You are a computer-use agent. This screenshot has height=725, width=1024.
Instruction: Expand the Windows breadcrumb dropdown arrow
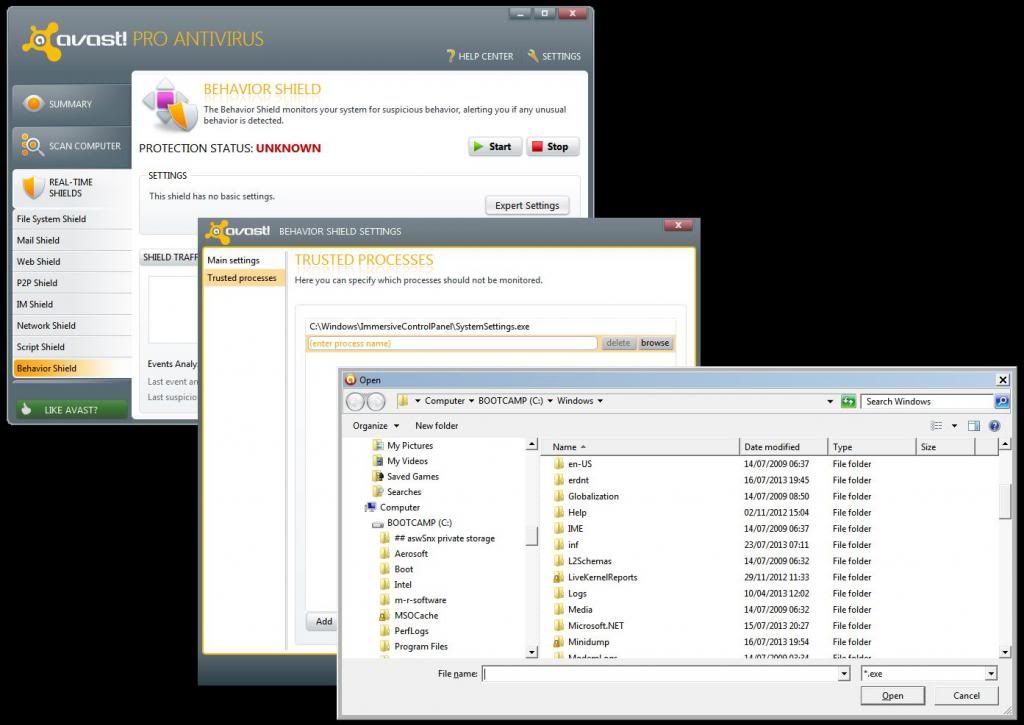click(x=600, y=401)
